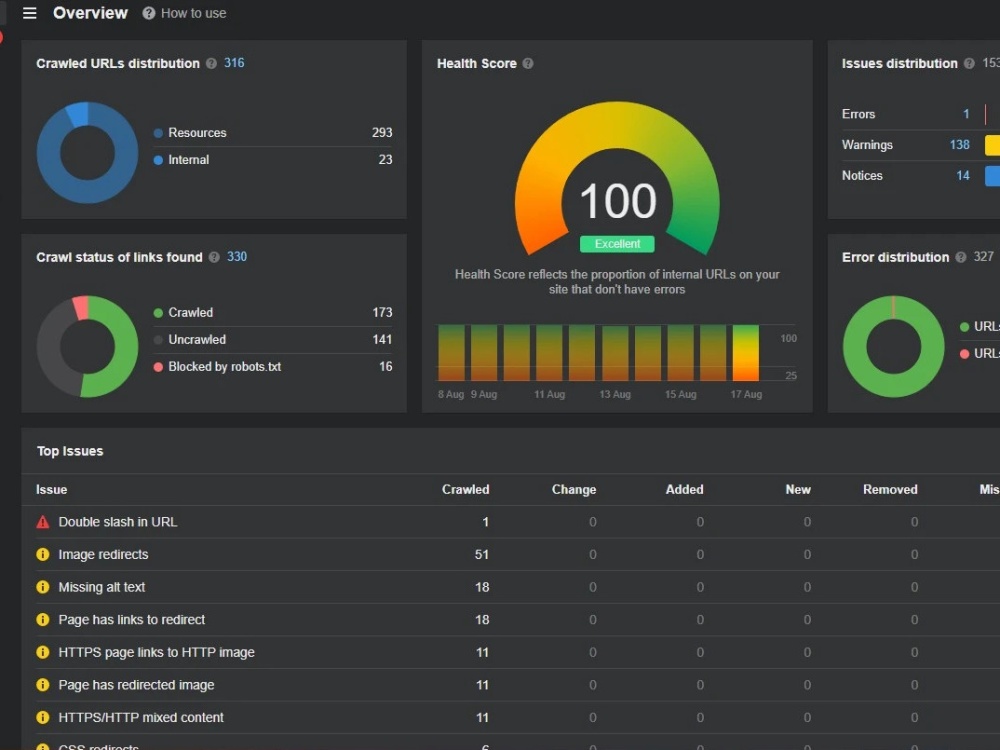This screenshot has height=750, width=1000.
Task: Click the Notices count 14
Action: (x=962, y=175)
